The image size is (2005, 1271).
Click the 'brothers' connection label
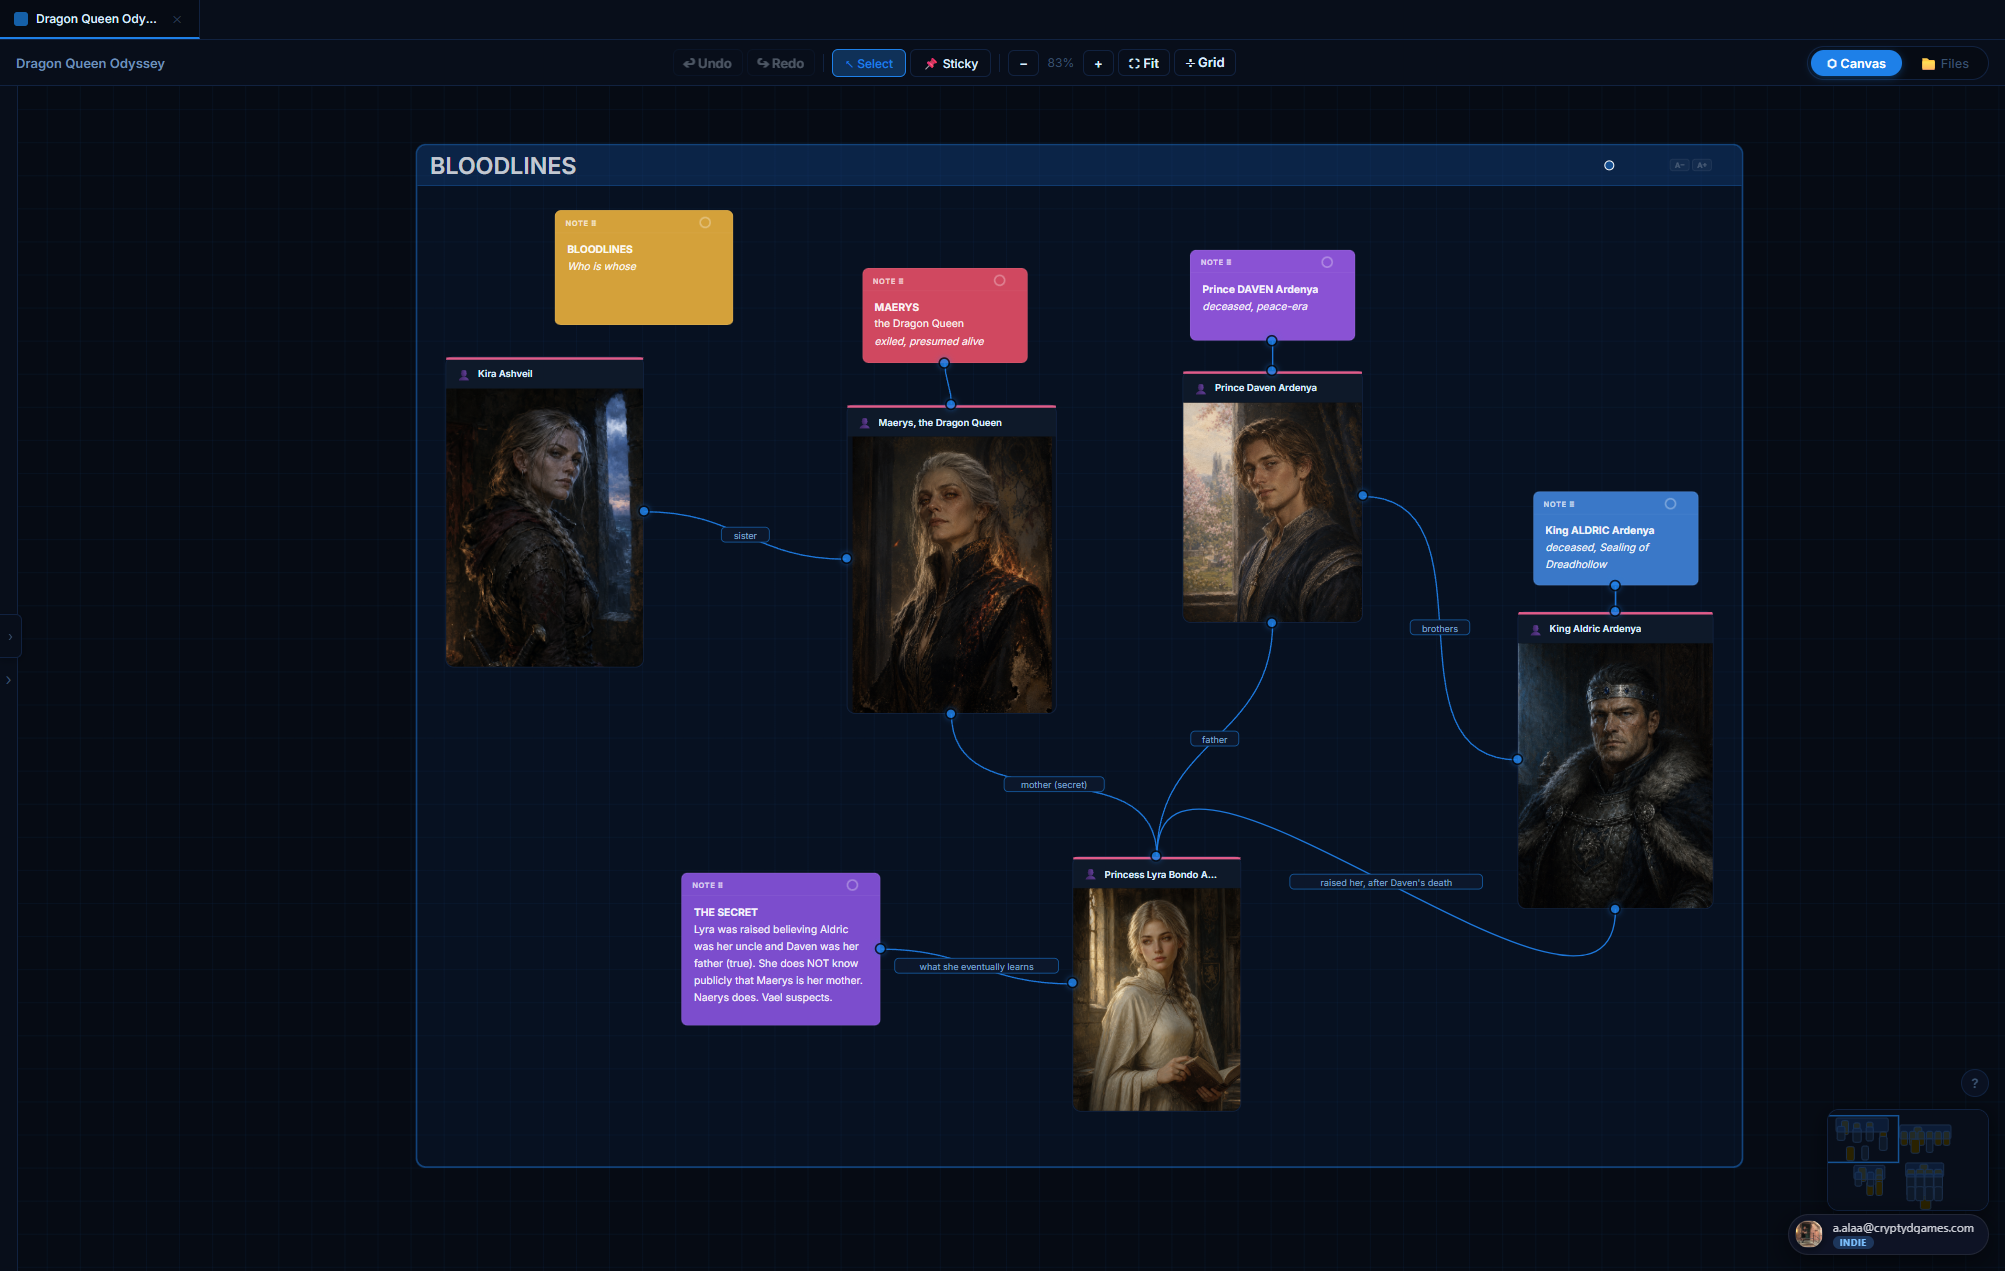[1439, 629]
